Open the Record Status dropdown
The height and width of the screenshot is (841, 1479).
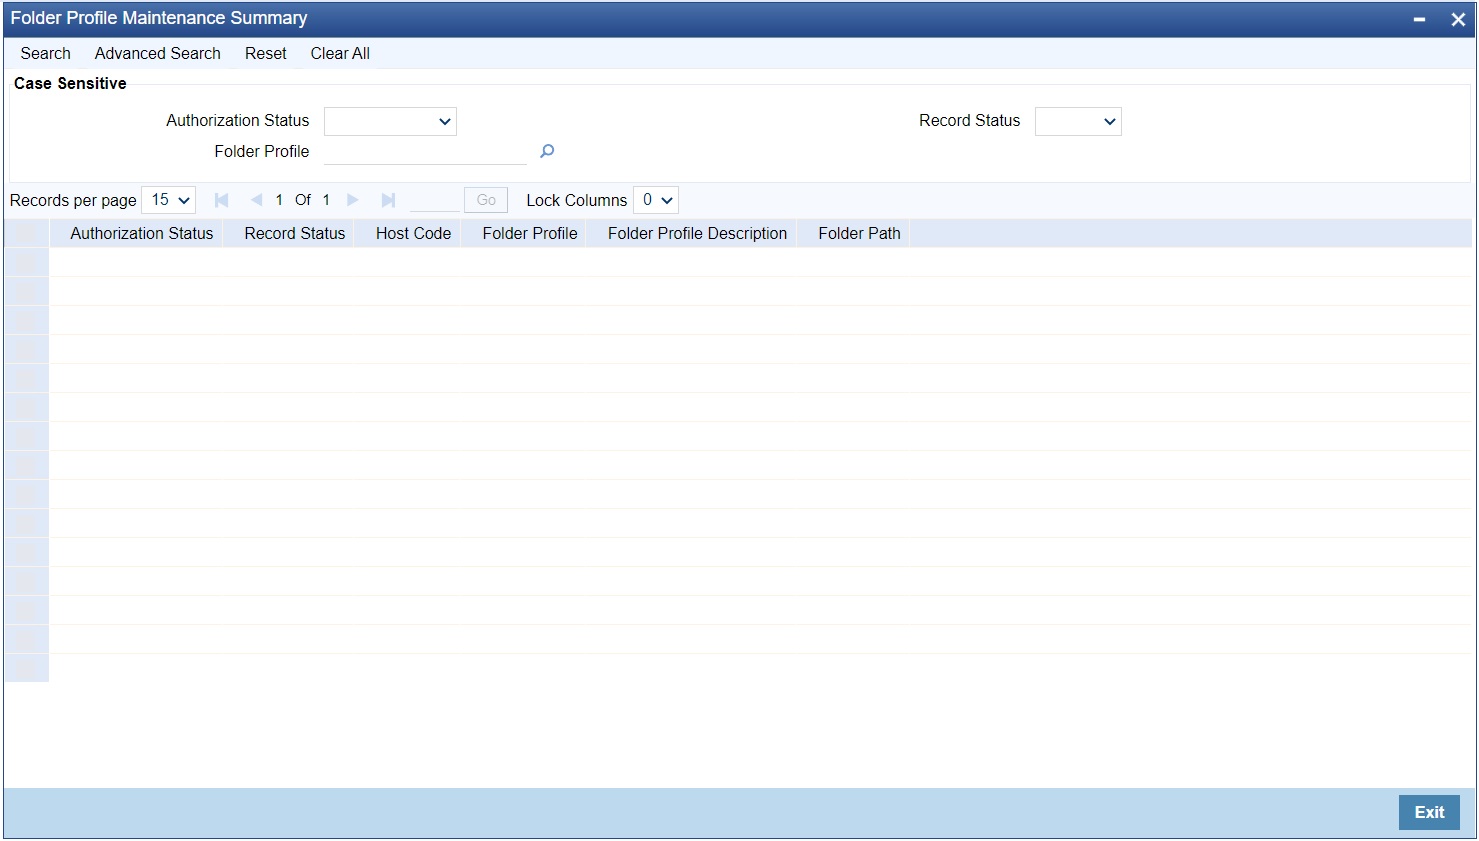(x=1078, y=121)
